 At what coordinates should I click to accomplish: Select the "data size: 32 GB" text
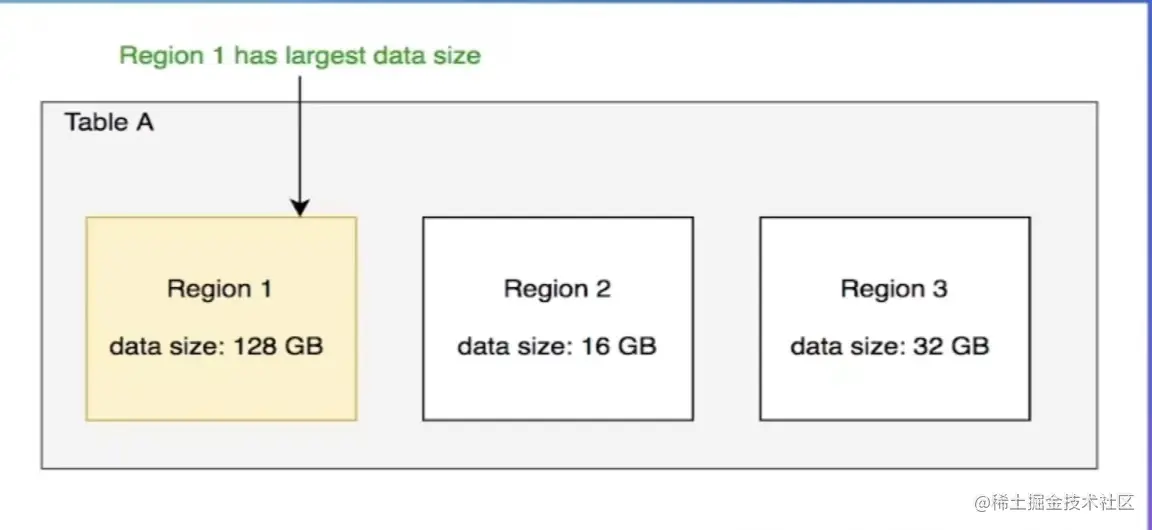pos(890,347)
